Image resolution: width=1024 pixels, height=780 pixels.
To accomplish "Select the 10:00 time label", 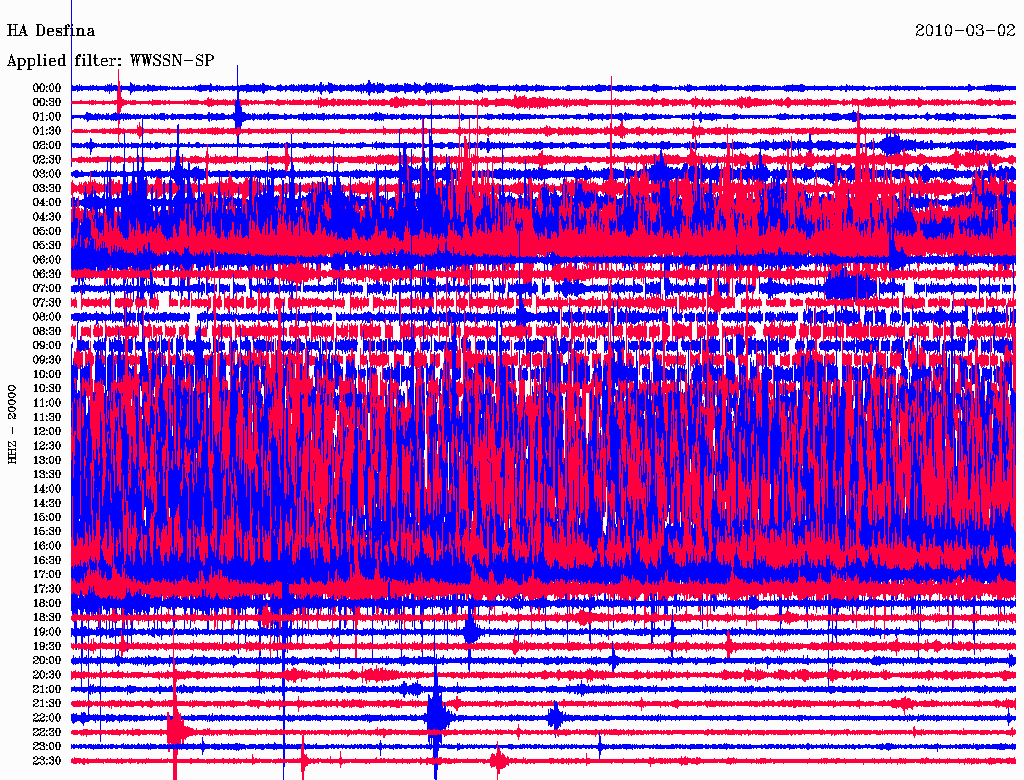I will tap(47, 374).
